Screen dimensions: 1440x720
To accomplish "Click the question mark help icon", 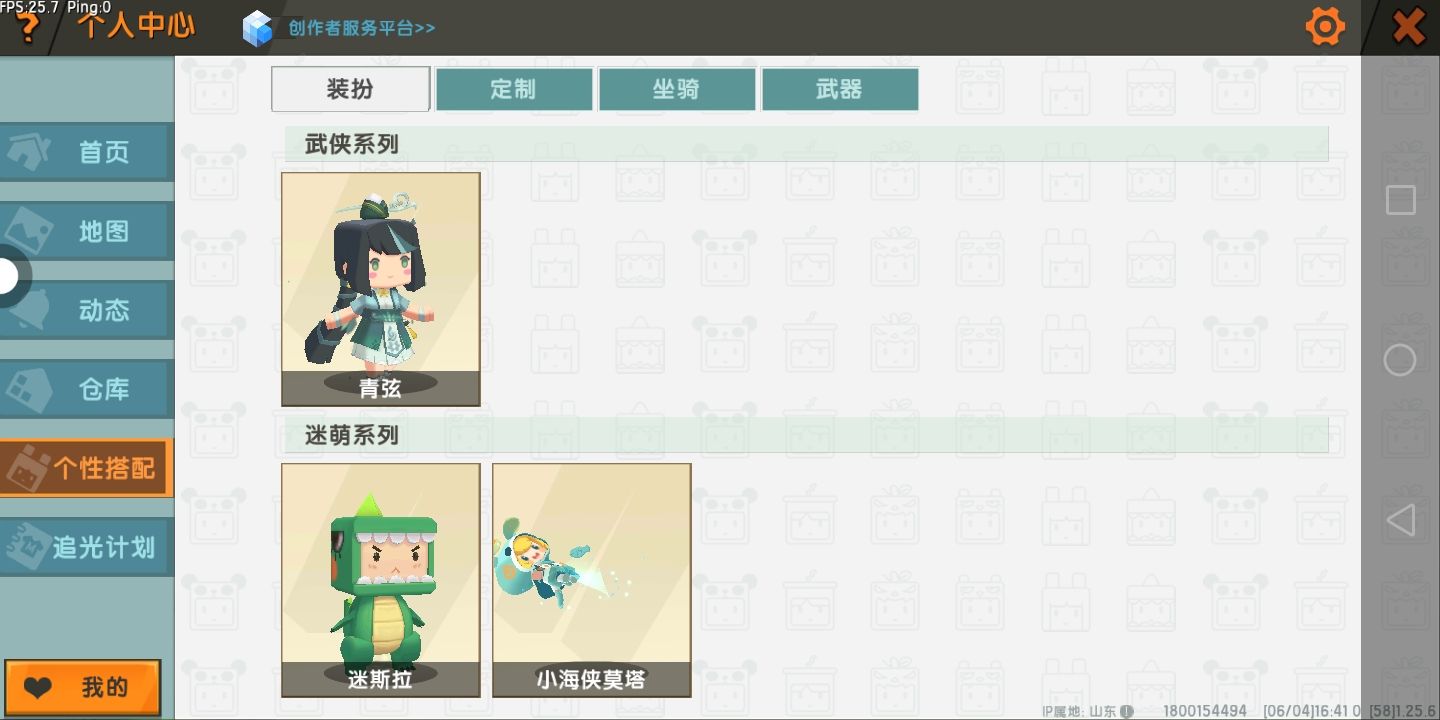I will [x=28, y=29].
